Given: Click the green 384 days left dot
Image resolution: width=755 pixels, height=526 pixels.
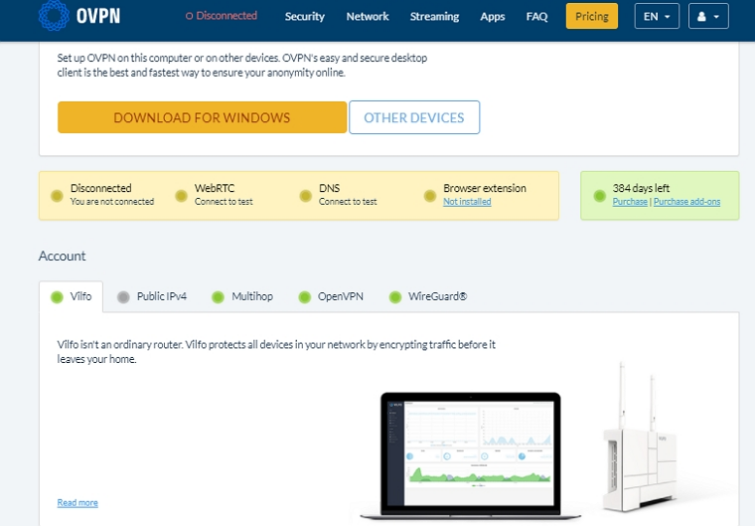Looking at the screenshot, I should [599, 196].
